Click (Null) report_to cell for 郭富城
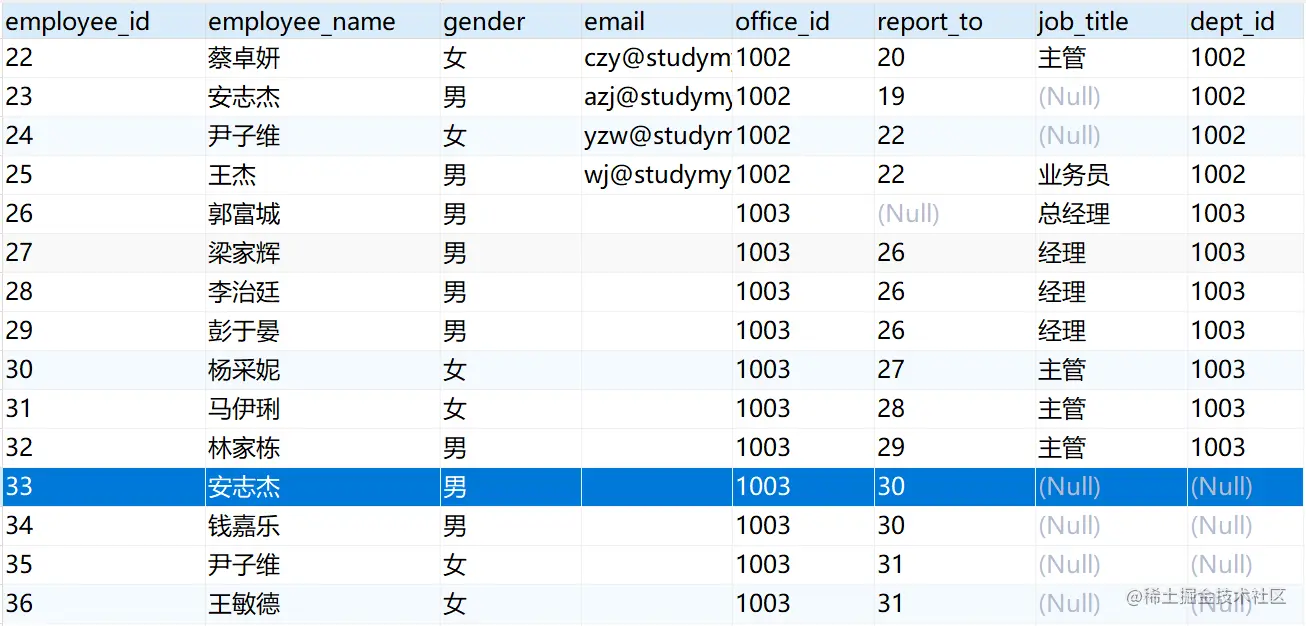1306x626 pixels. click(955, 214)
